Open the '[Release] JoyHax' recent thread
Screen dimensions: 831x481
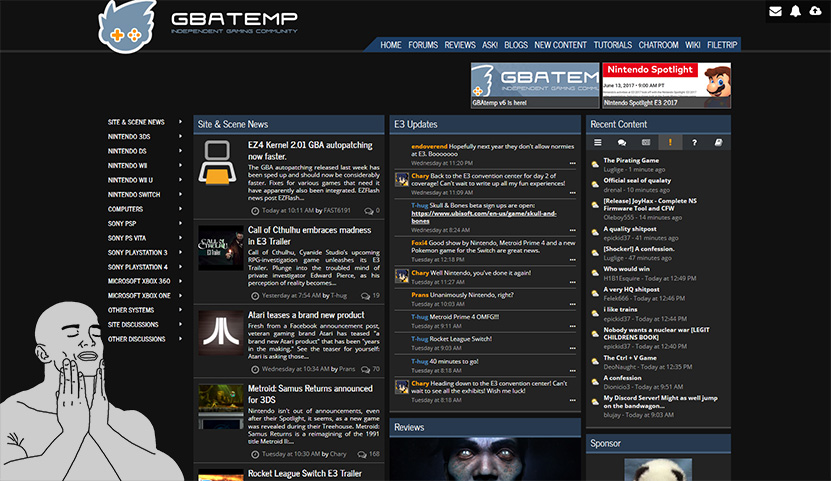[650, 204]
